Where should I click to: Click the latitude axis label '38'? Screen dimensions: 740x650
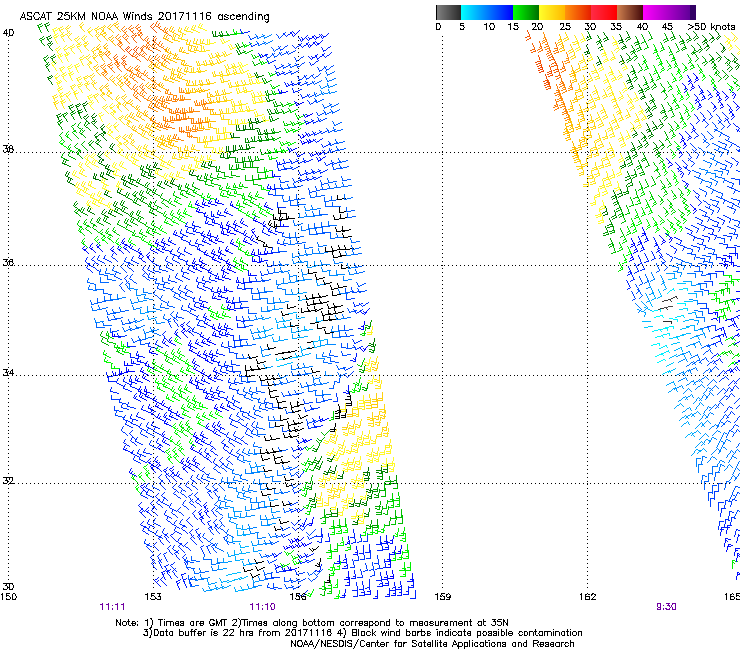point(8,150)
